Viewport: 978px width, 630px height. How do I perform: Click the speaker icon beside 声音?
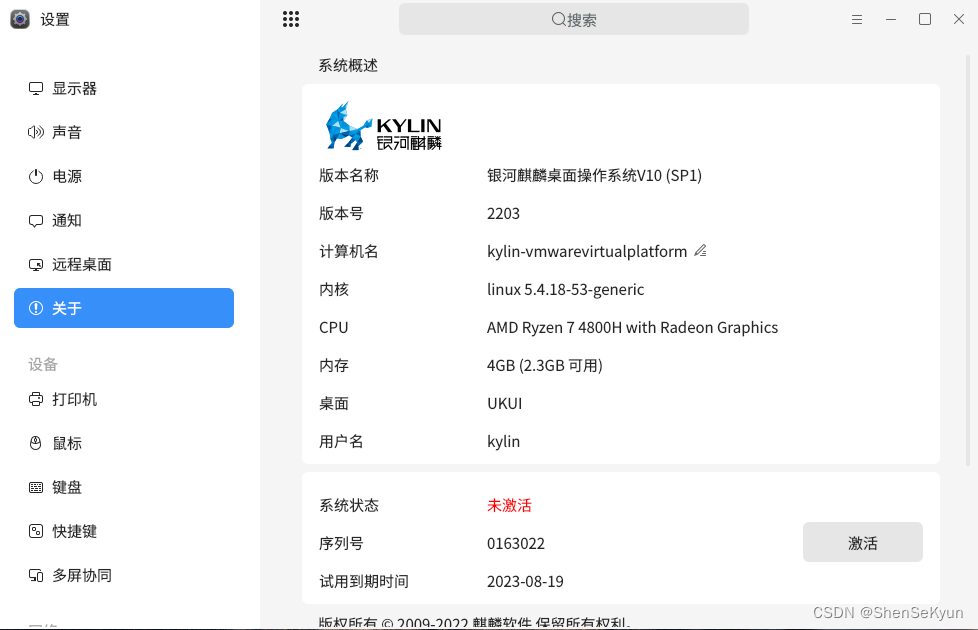[36, 132]
